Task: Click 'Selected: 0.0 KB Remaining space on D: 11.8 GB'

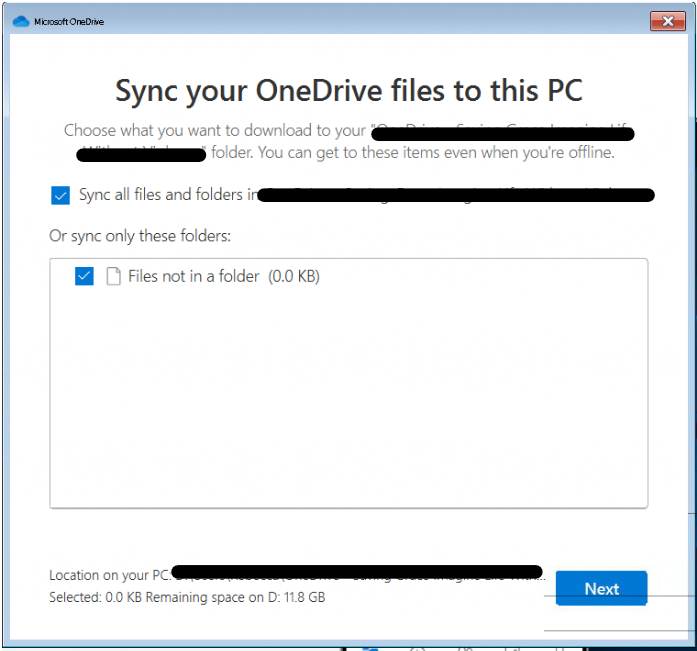Action: (187, 597)
